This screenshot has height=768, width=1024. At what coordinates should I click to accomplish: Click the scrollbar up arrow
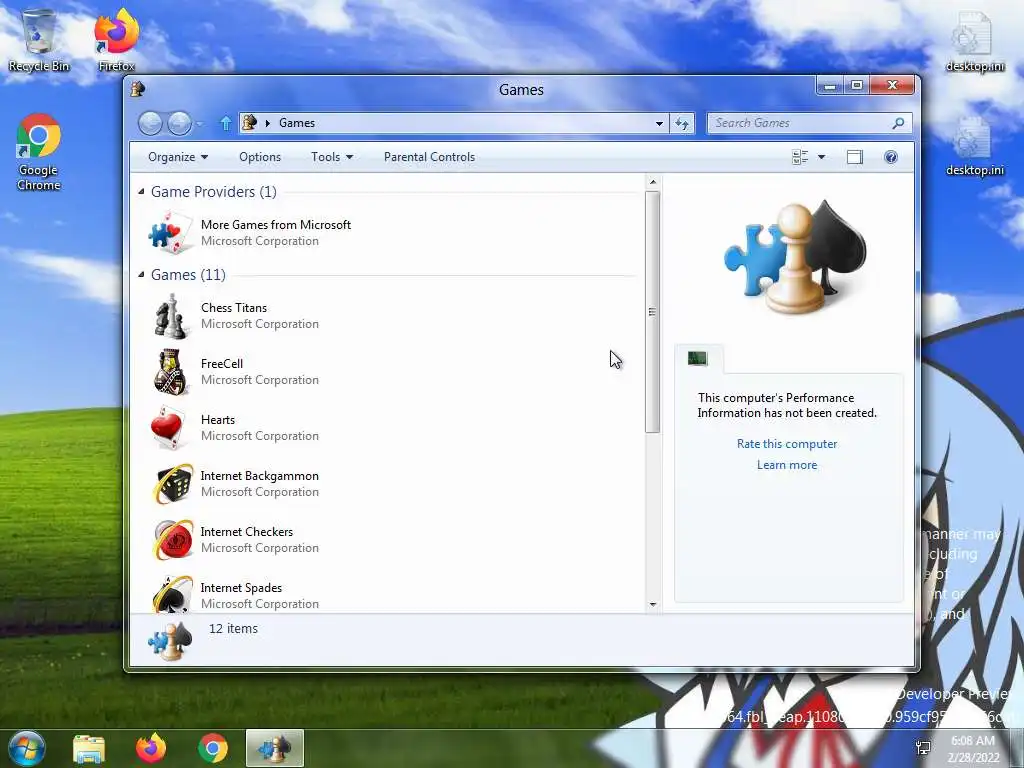(x=652, y=182)
